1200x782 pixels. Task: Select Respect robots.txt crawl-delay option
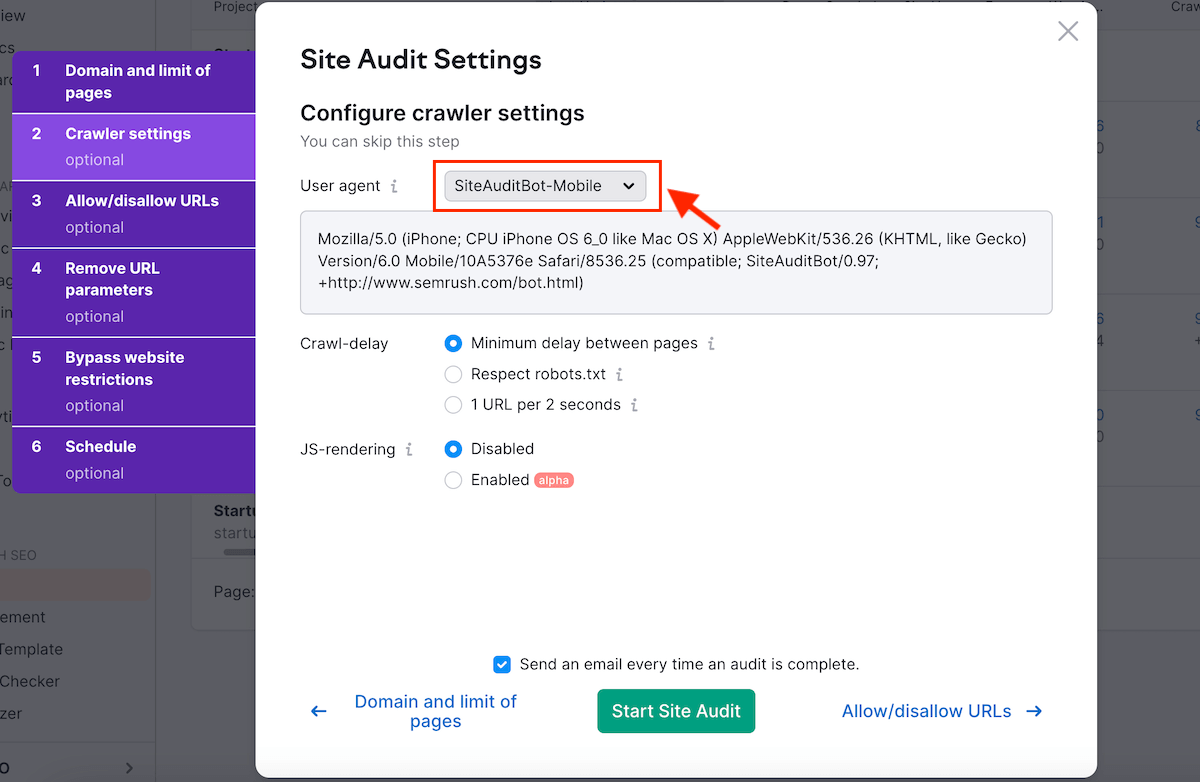click(x=453, y=375)
